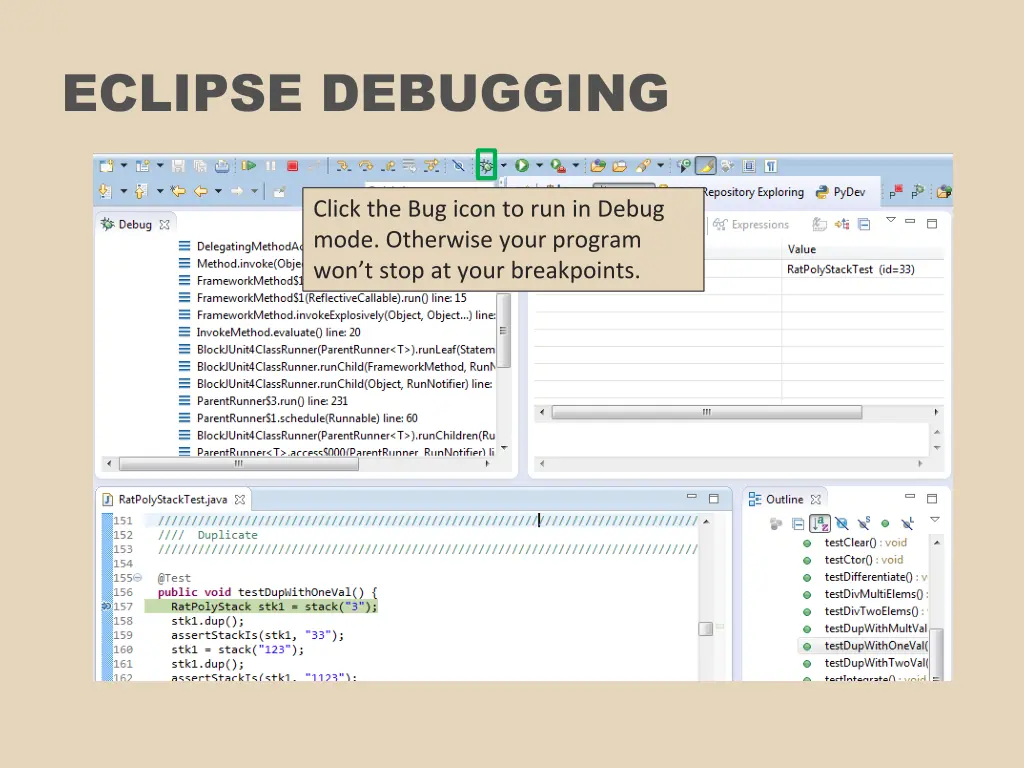Screen dimensions: 1024x768
Task: Collapse all entries in the Variables panel
Action: pyautogui.click(x=863, y=224)
